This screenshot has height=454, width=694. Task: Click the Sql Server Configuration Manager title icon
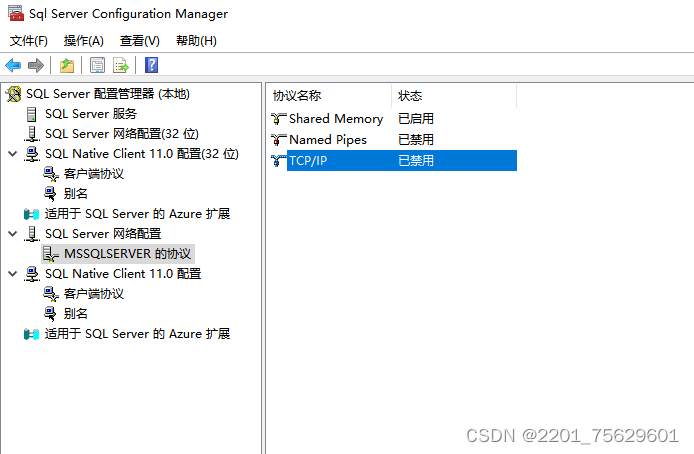coord(16,13)
